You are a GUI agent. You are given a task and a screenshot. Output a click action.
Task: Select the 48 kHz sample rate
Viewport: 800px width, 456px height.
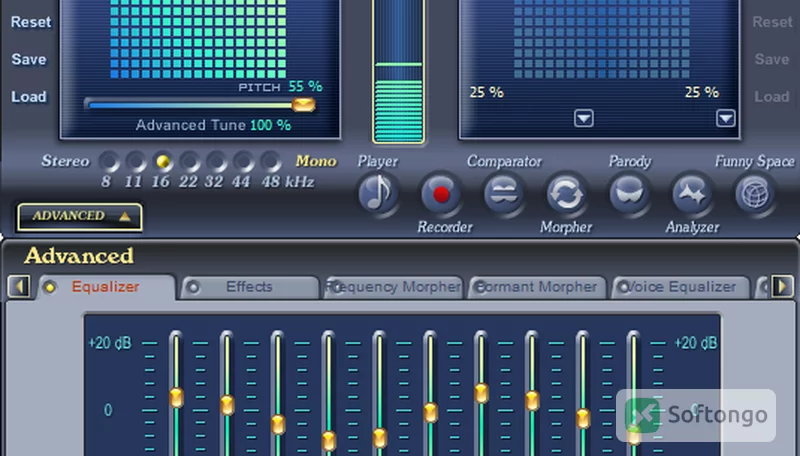click(x=271, y=162)
